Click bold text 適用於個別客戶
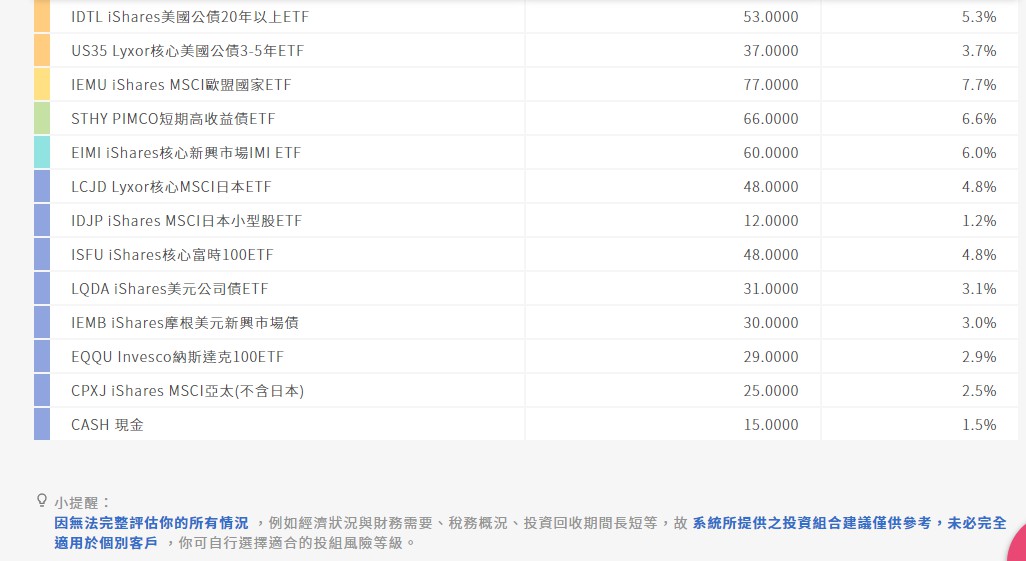Image resolution: width=1026 pixels, height=561 pixels. point(106,543)
